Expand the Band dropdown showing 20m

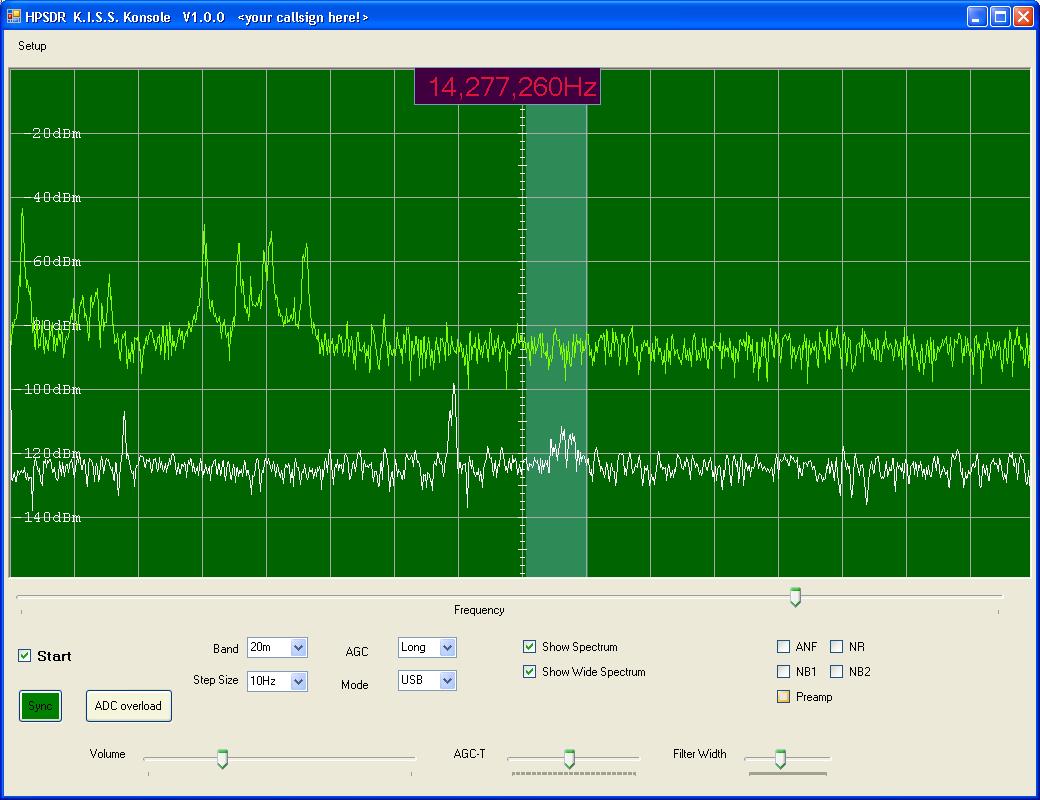pyautogui.click(x=298, y=648)
